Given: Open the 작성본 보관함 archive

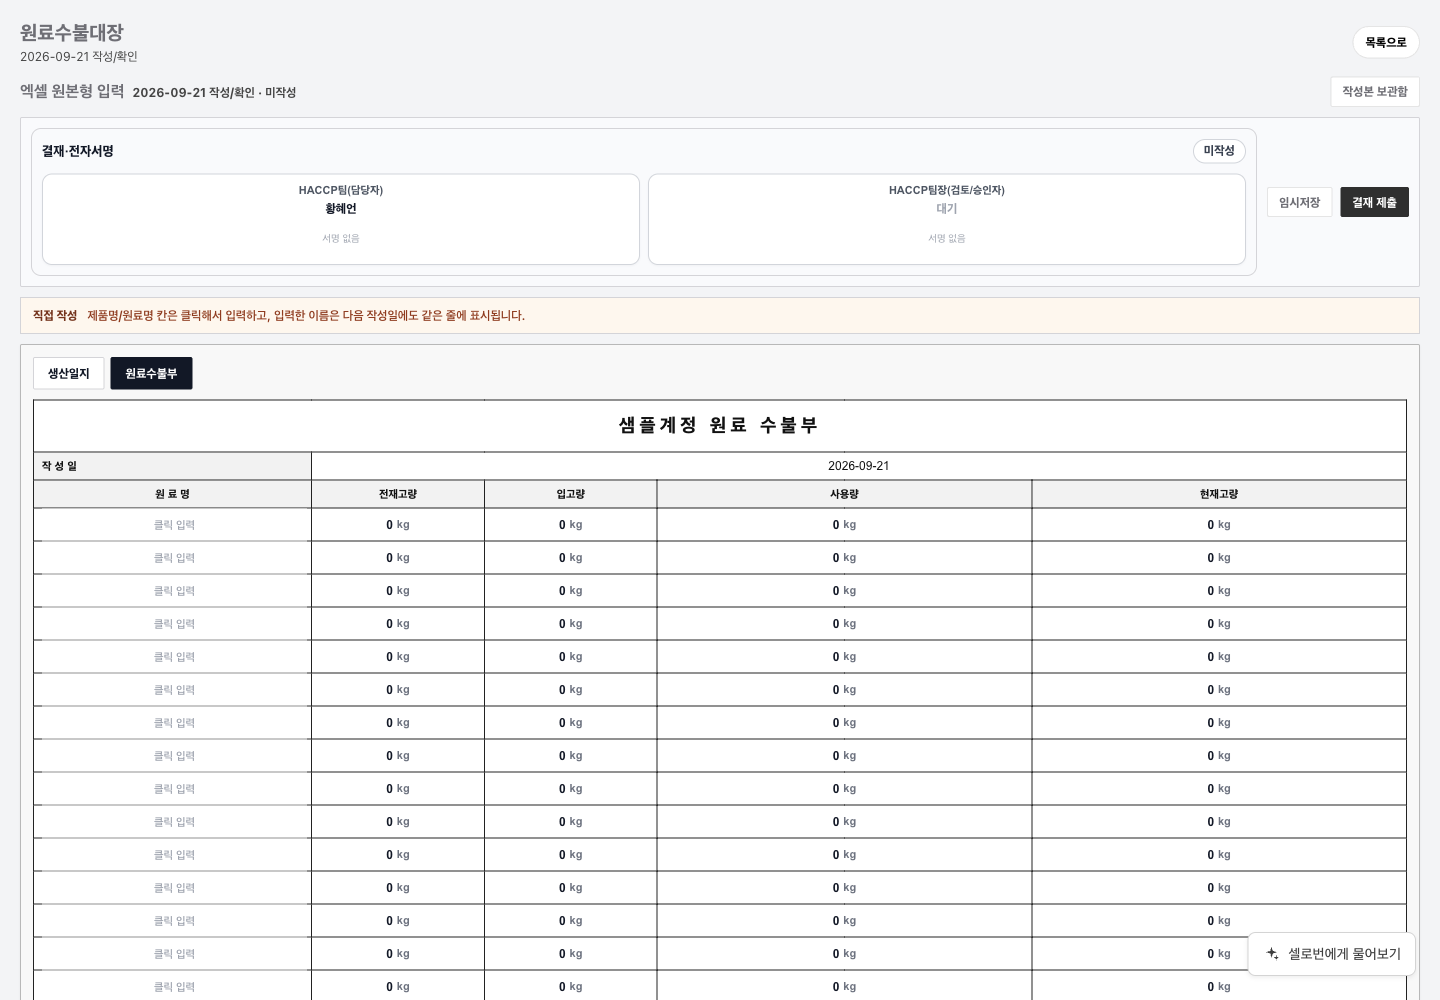Looking at the screenshot, I should point(1374,92).
